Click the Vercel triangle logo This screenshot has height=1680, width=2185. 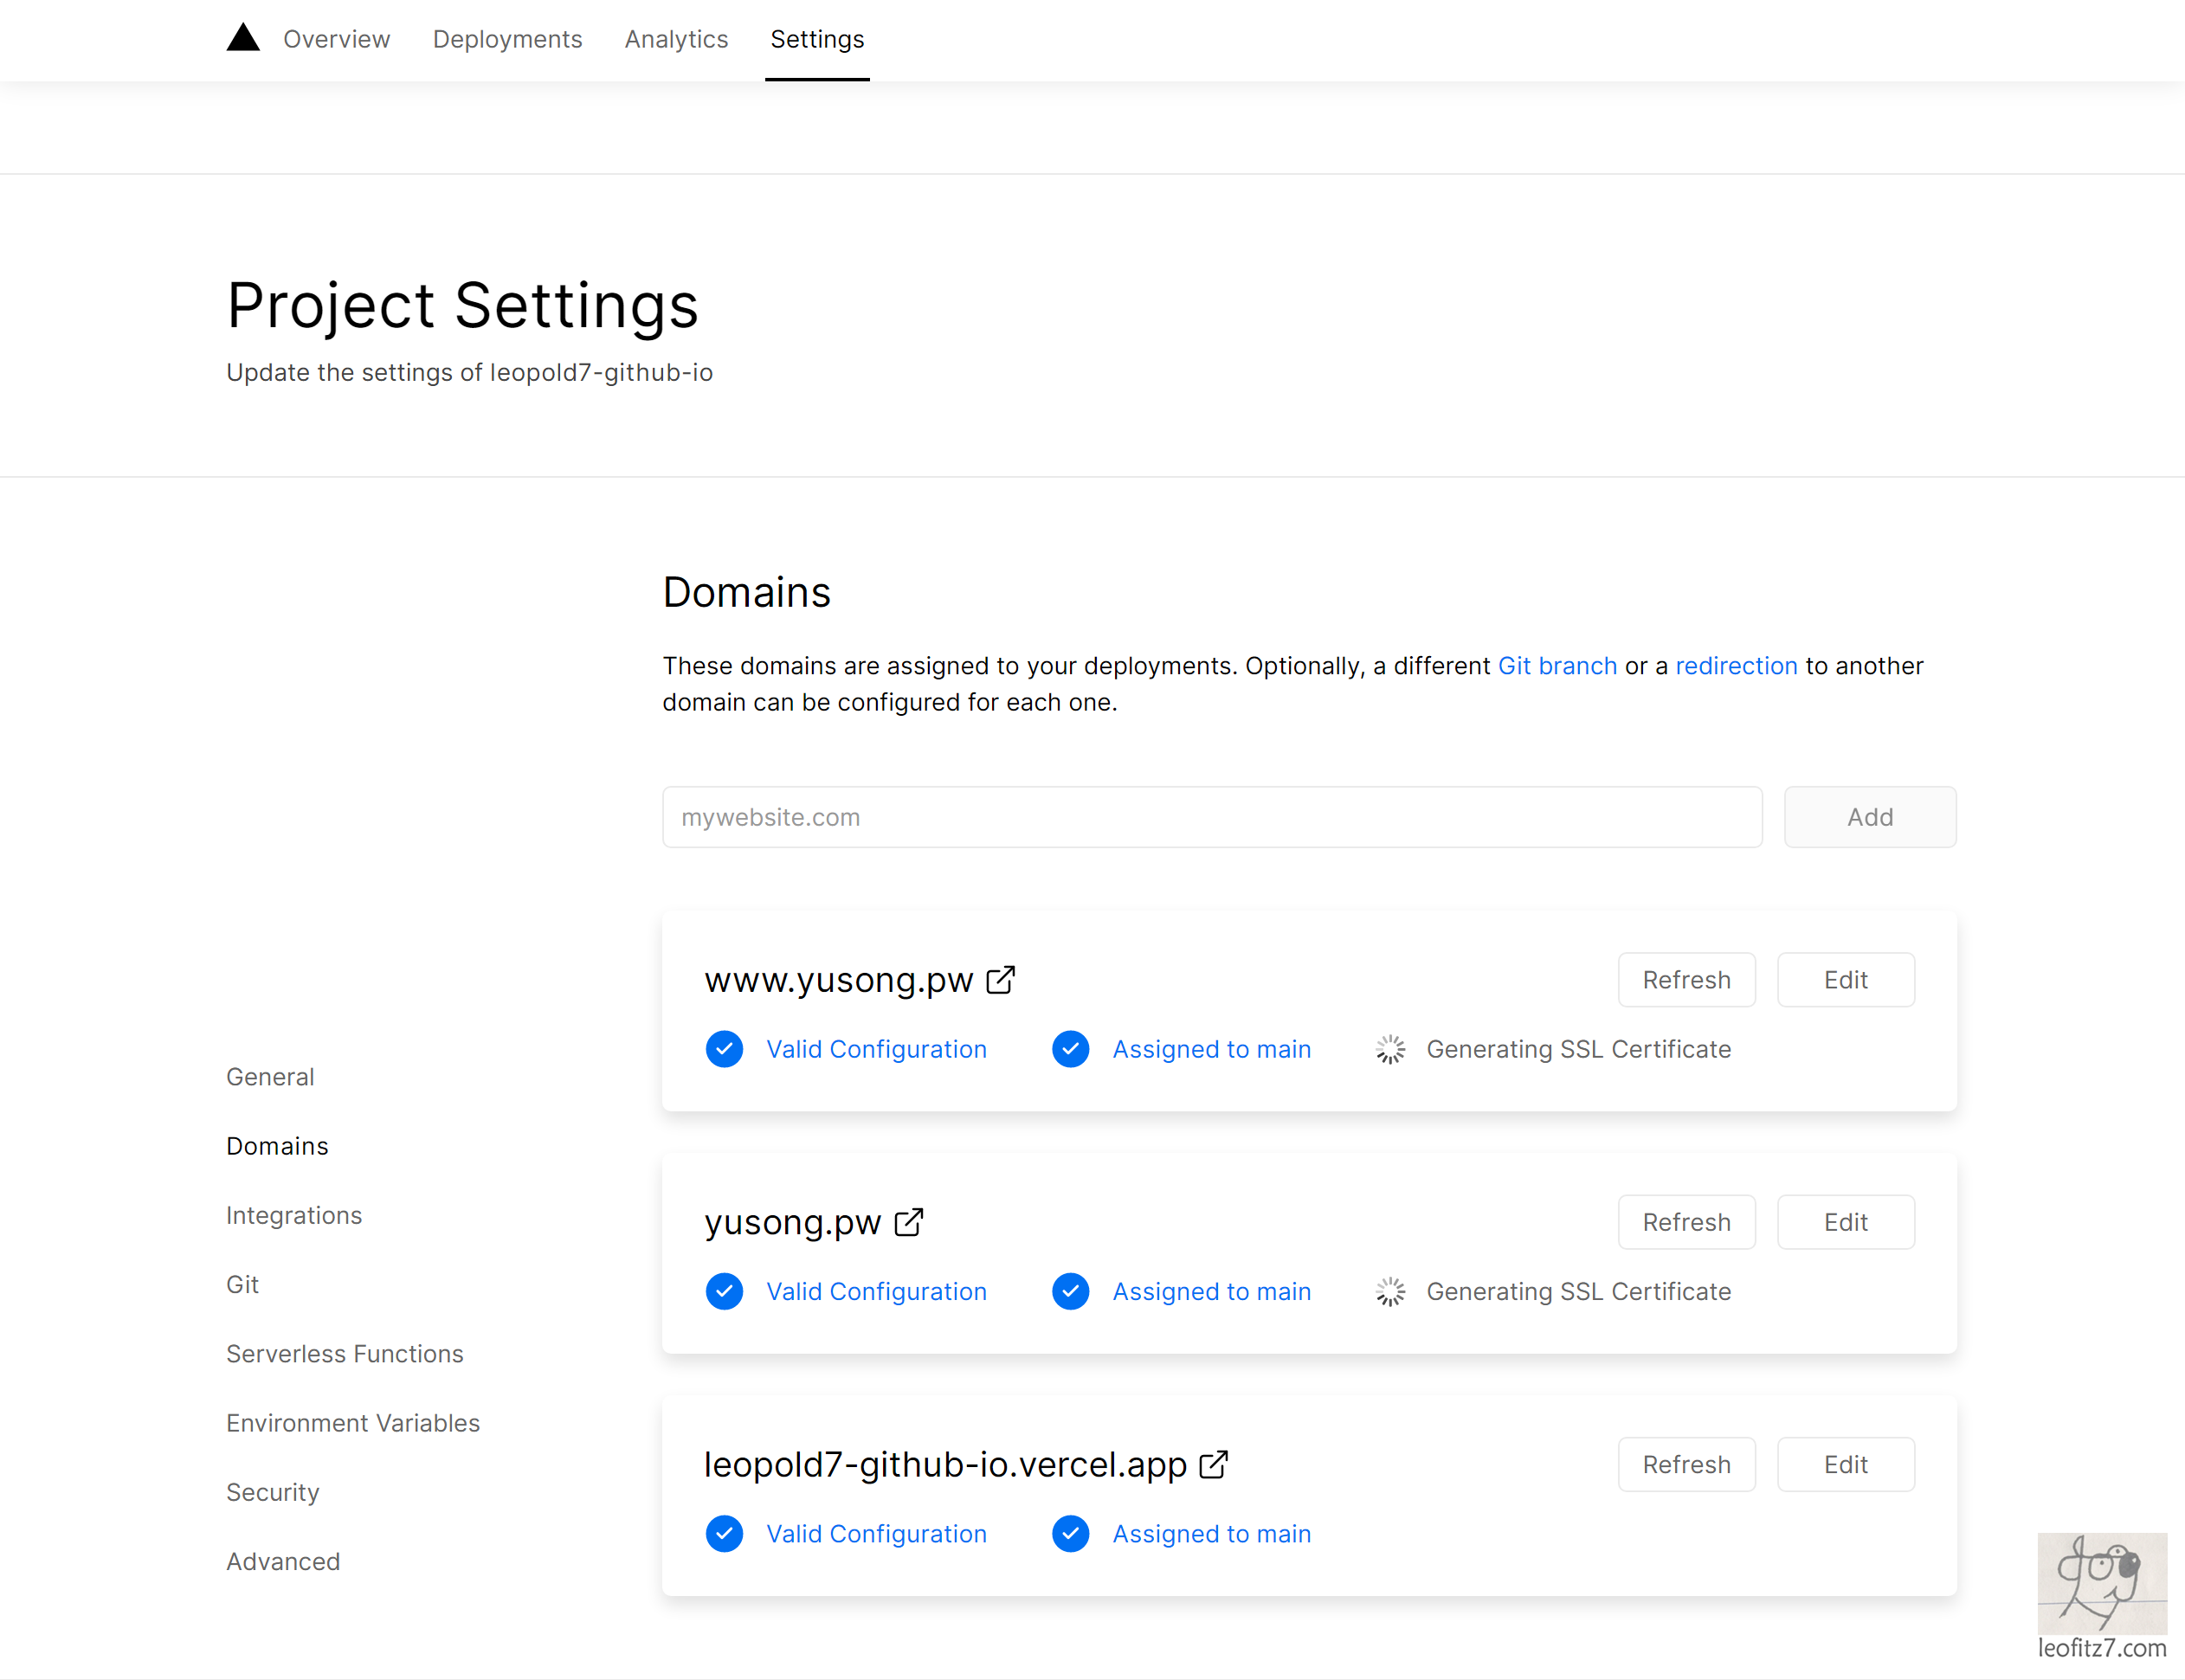pos(243,38)
